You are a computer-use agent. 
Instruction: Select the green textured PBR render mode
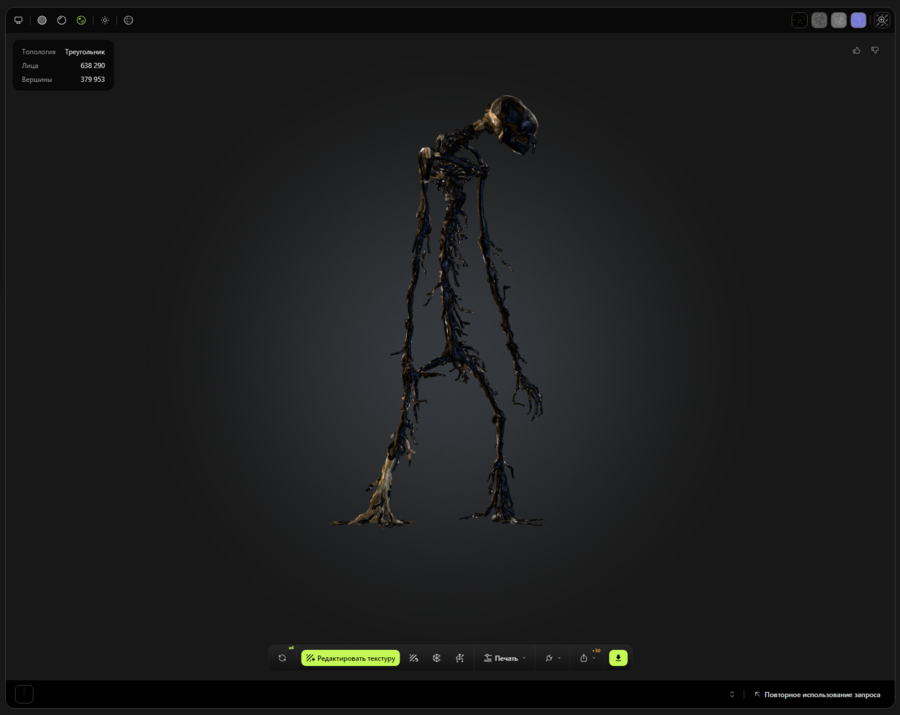(81, 20)
